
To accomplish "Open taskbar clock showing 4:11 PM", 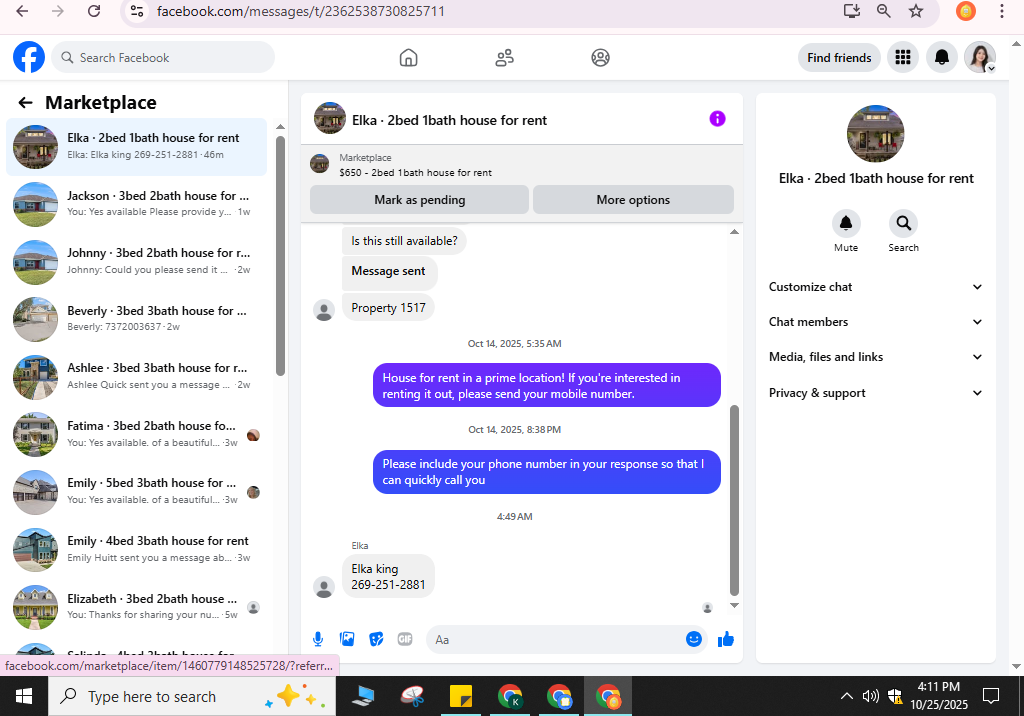I will click(939, 696).
